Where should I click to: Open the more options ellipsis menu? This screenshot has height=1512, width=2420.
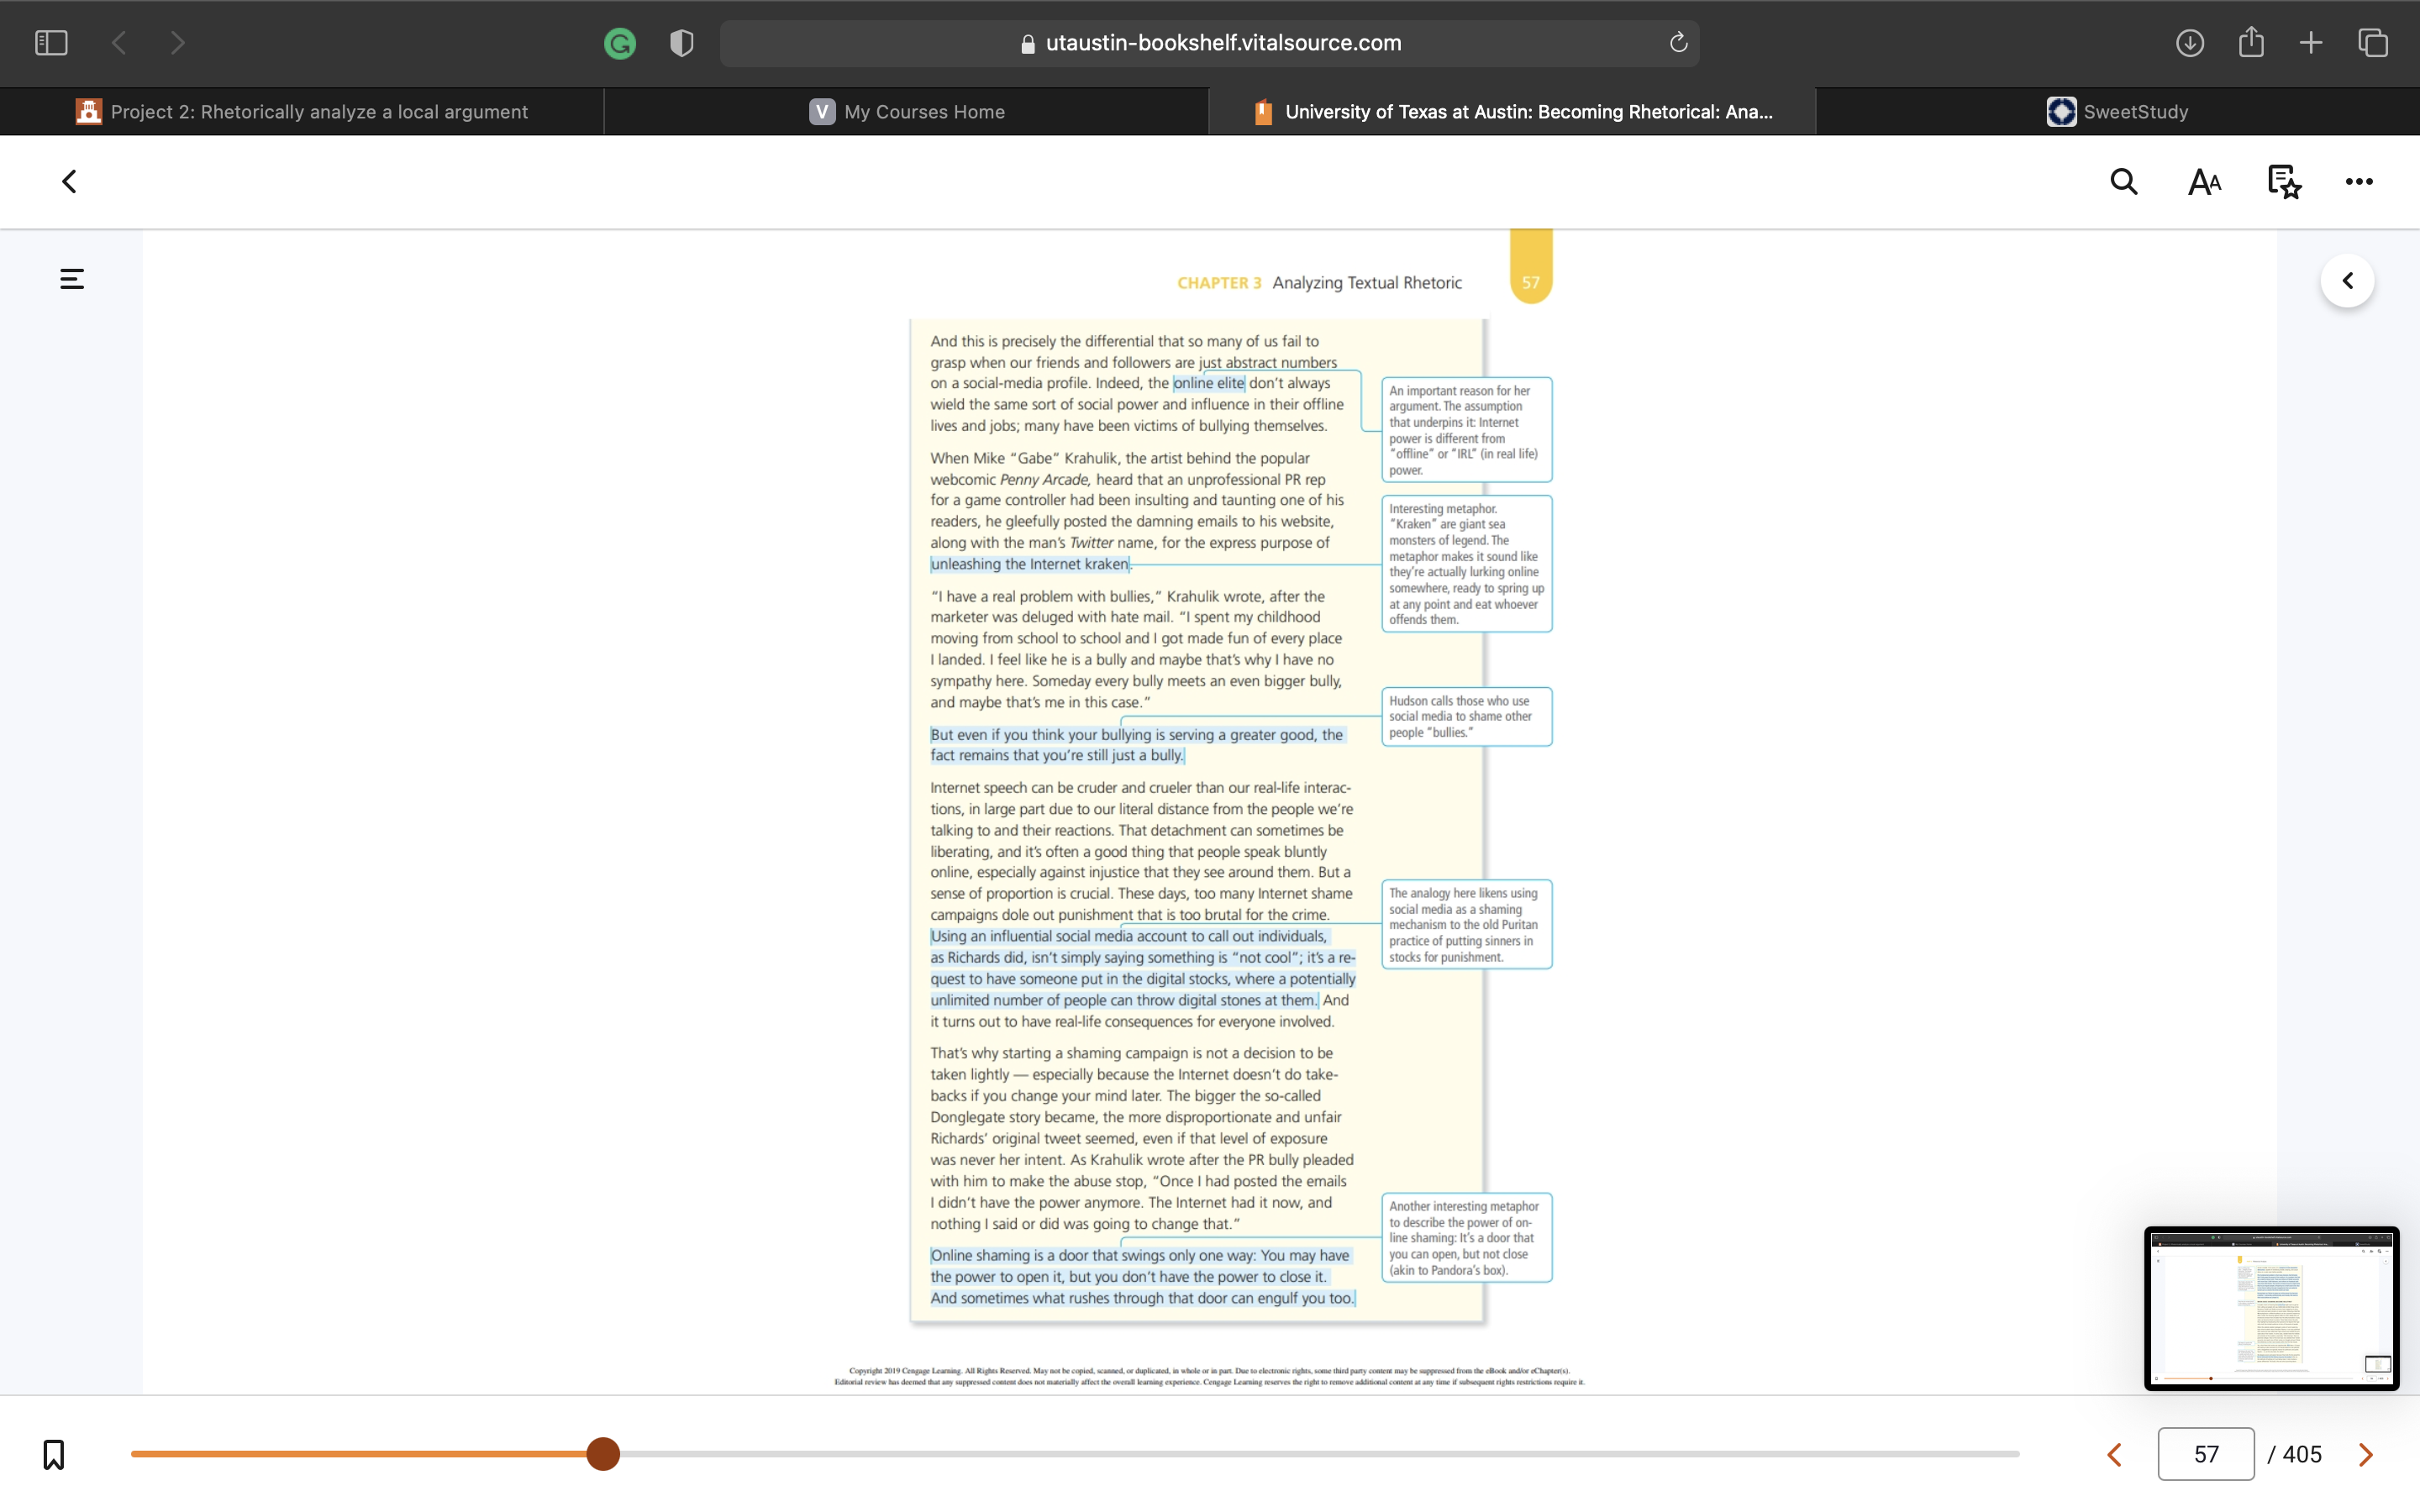pos(2359,182)
